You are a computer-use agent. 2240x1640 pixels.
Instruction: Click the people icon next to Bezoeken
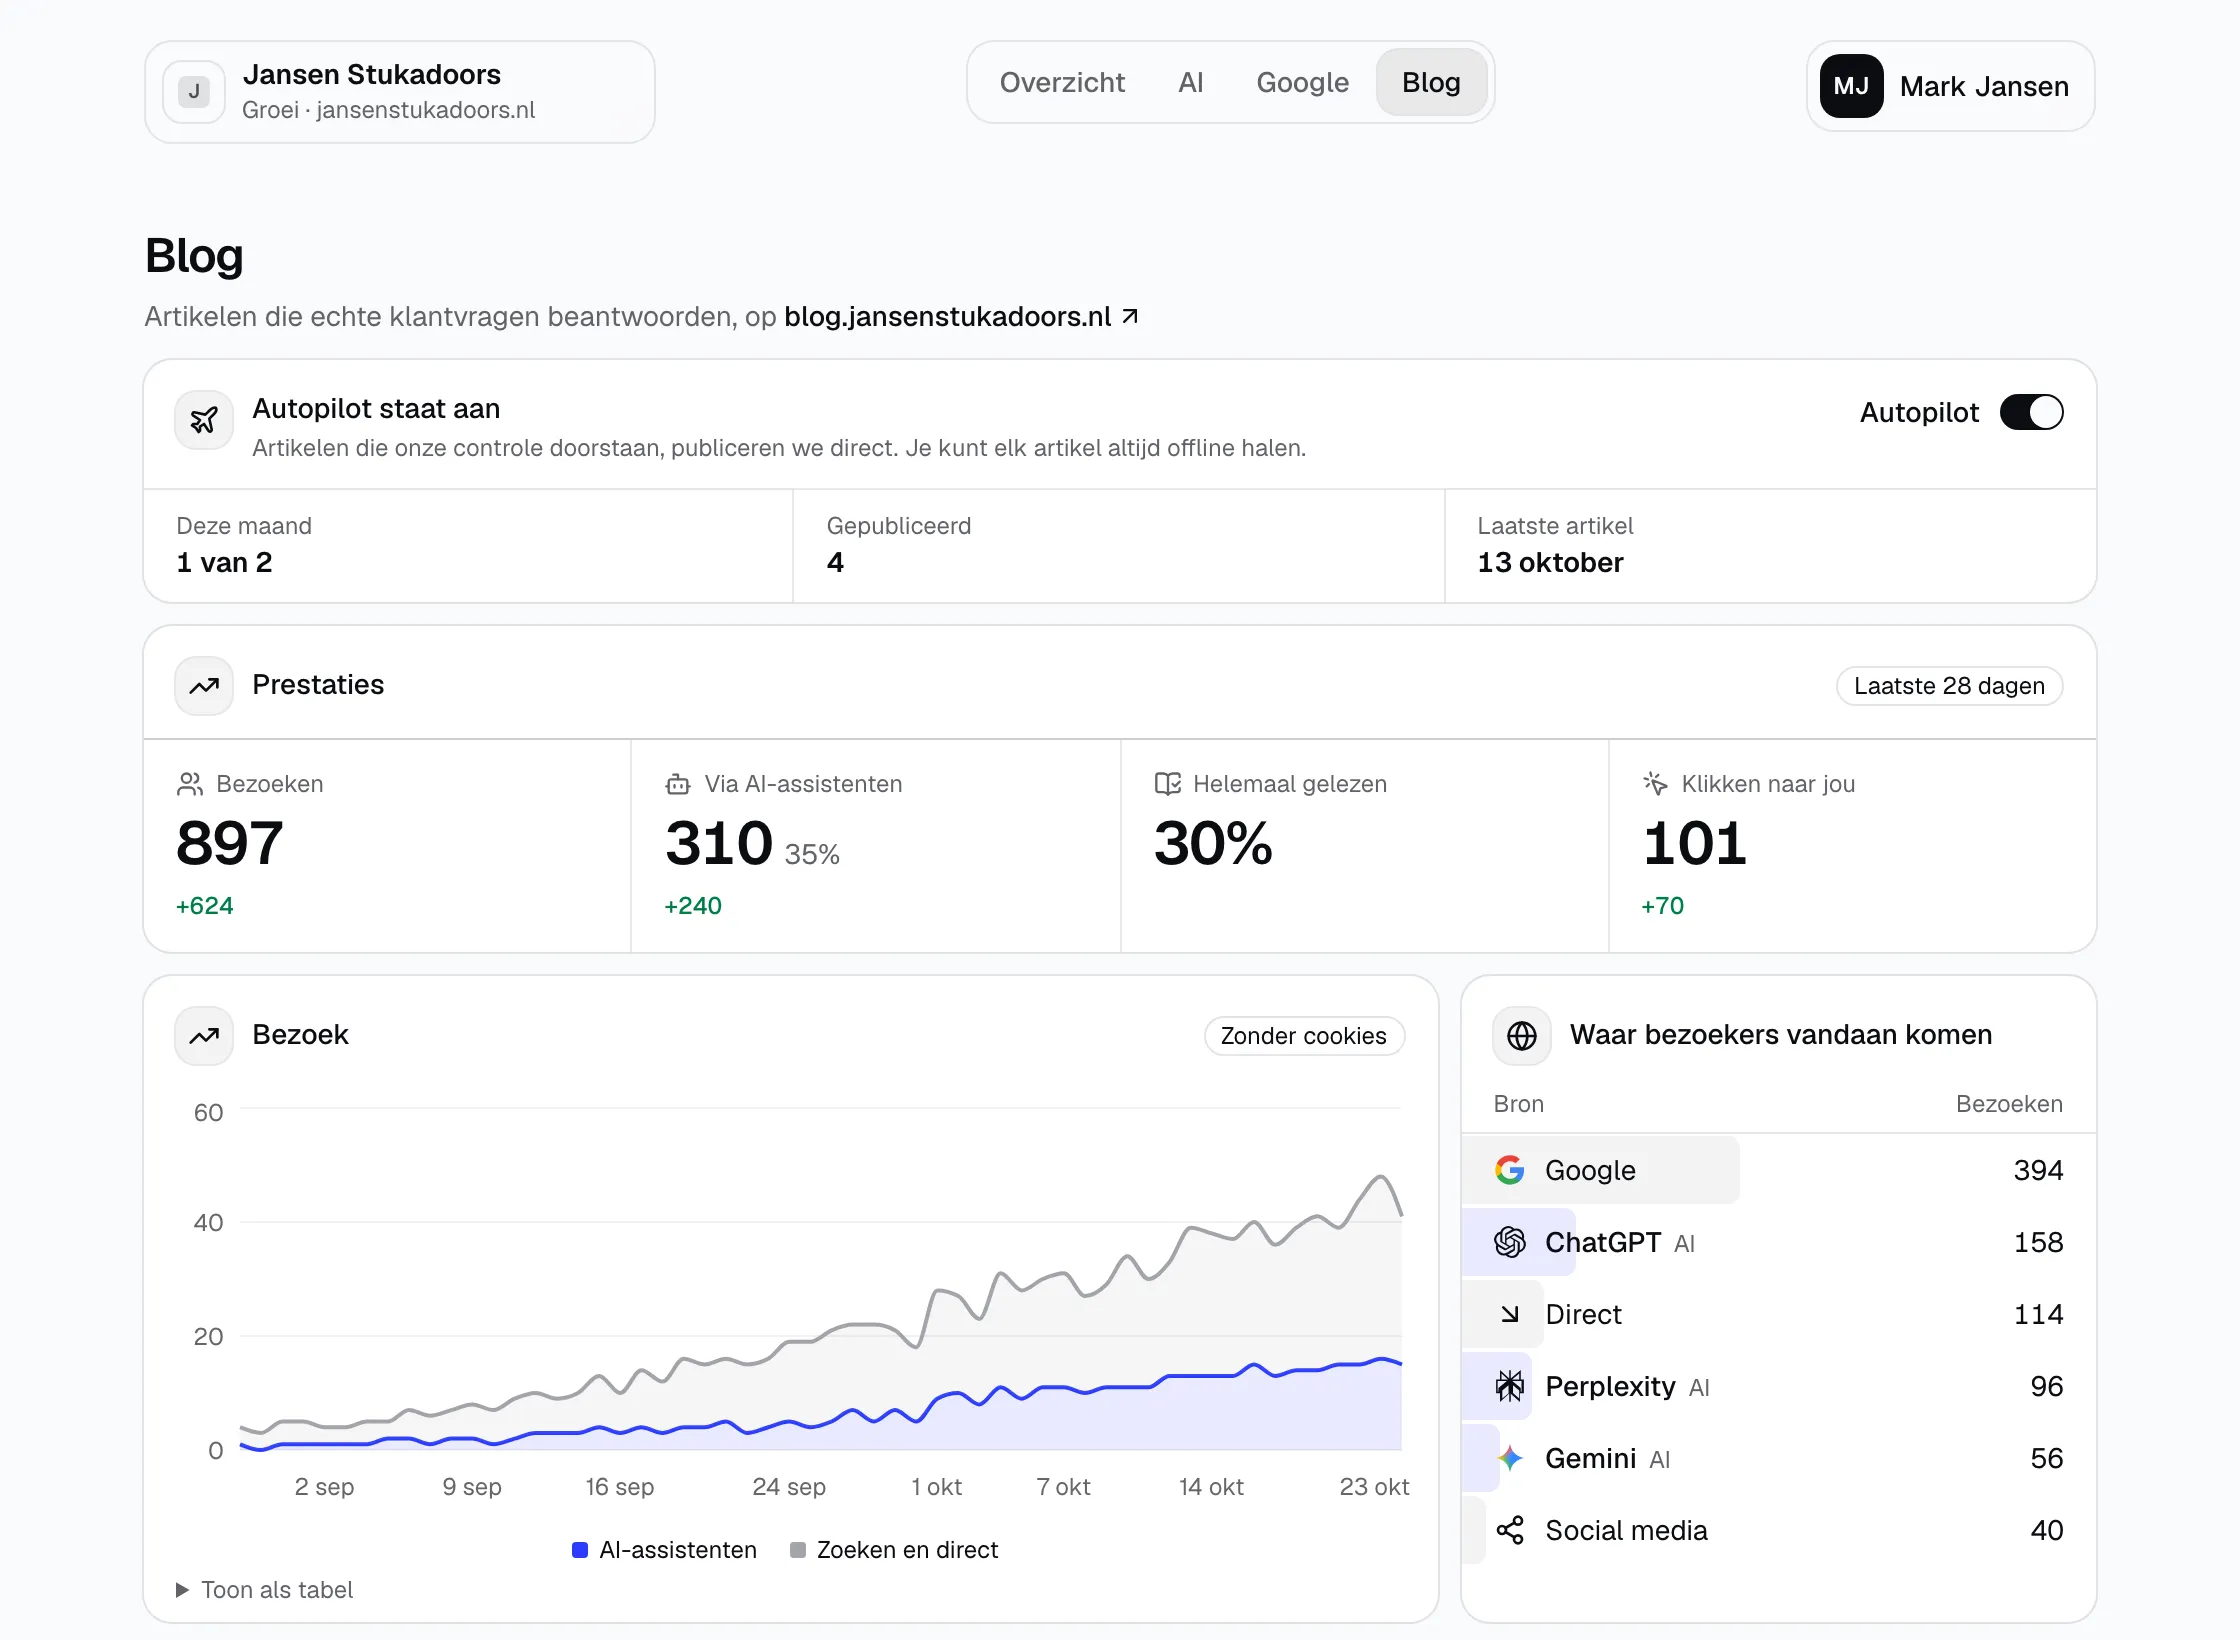190,784
